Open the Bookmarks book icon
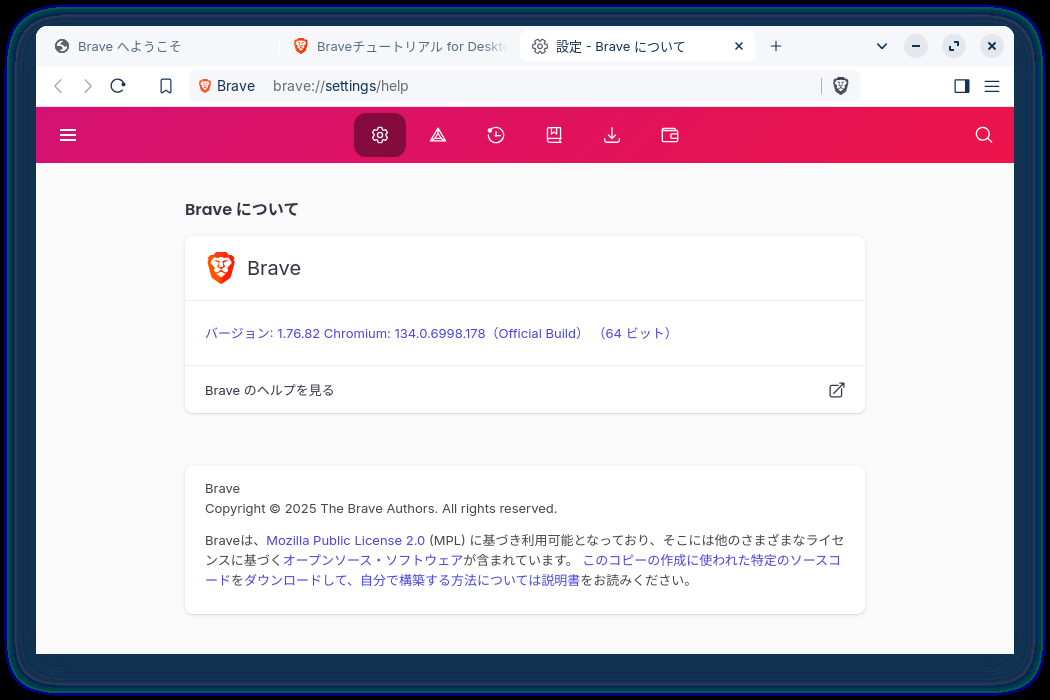1050x700 pixels. tap(554, 135)
